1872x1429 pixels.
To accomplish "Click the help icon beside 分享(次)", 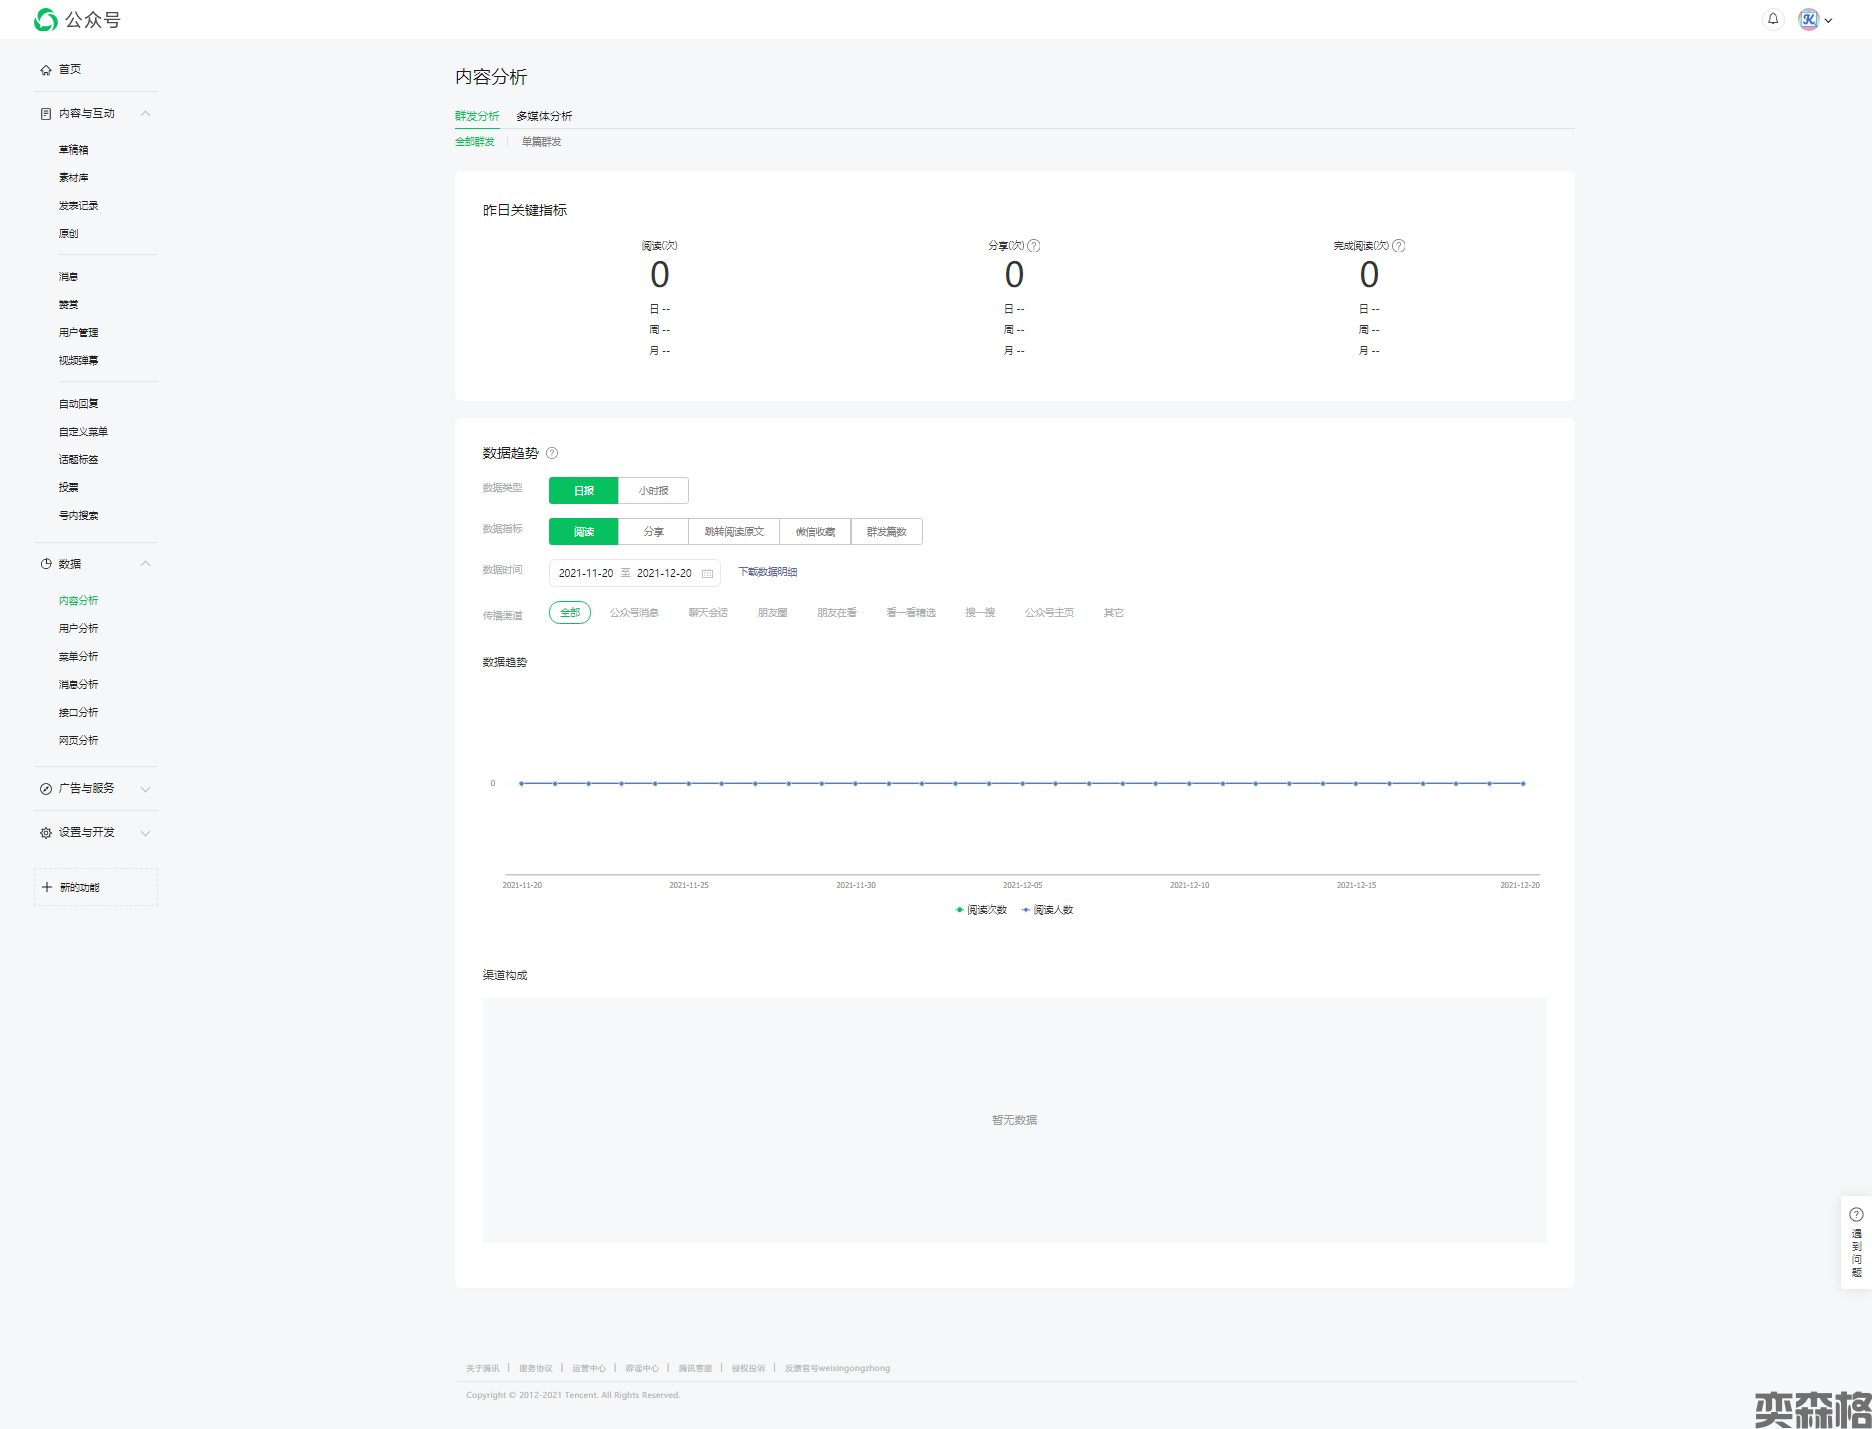I will (x=1034, y=246).
